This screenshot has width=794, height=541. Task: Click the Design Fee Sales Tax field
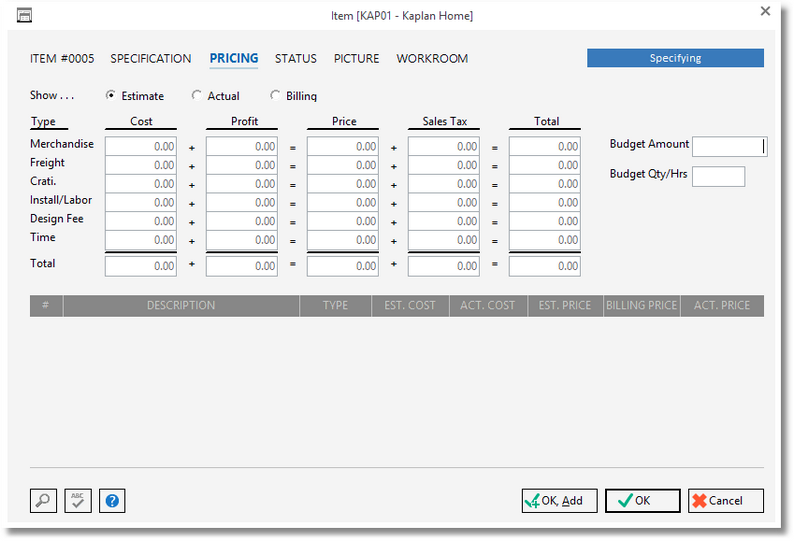coord(444,221)
